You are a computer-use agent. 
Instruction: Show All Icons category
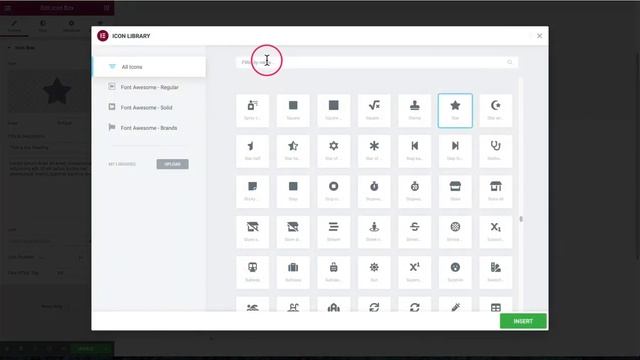[149, 67]
